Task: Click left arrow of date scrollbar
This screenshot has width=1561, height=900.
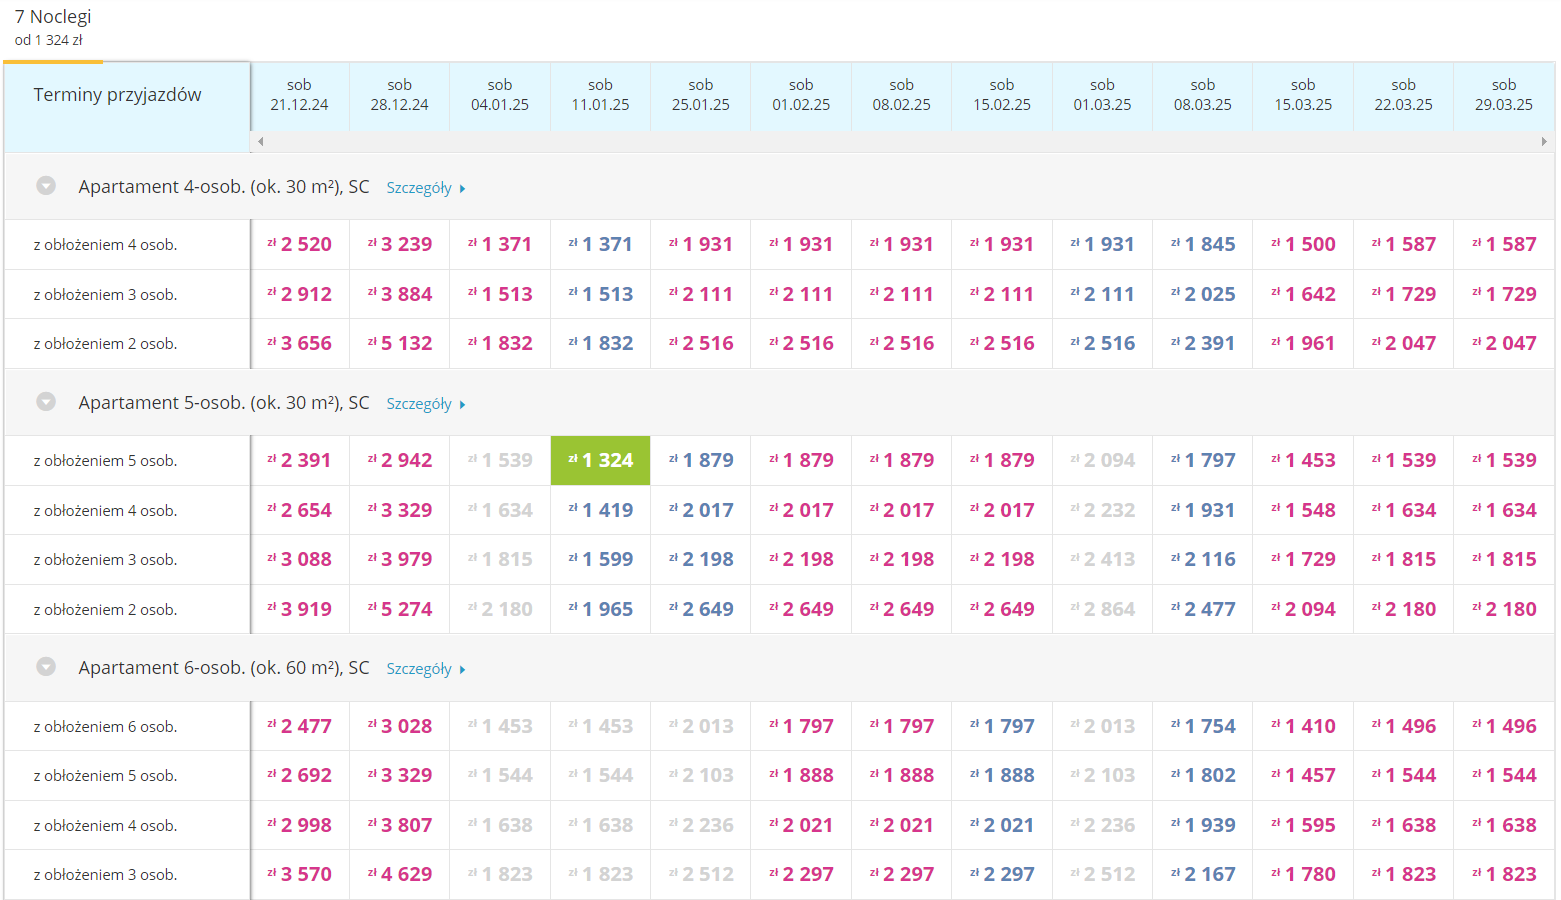Action: [x=261, y=141]
